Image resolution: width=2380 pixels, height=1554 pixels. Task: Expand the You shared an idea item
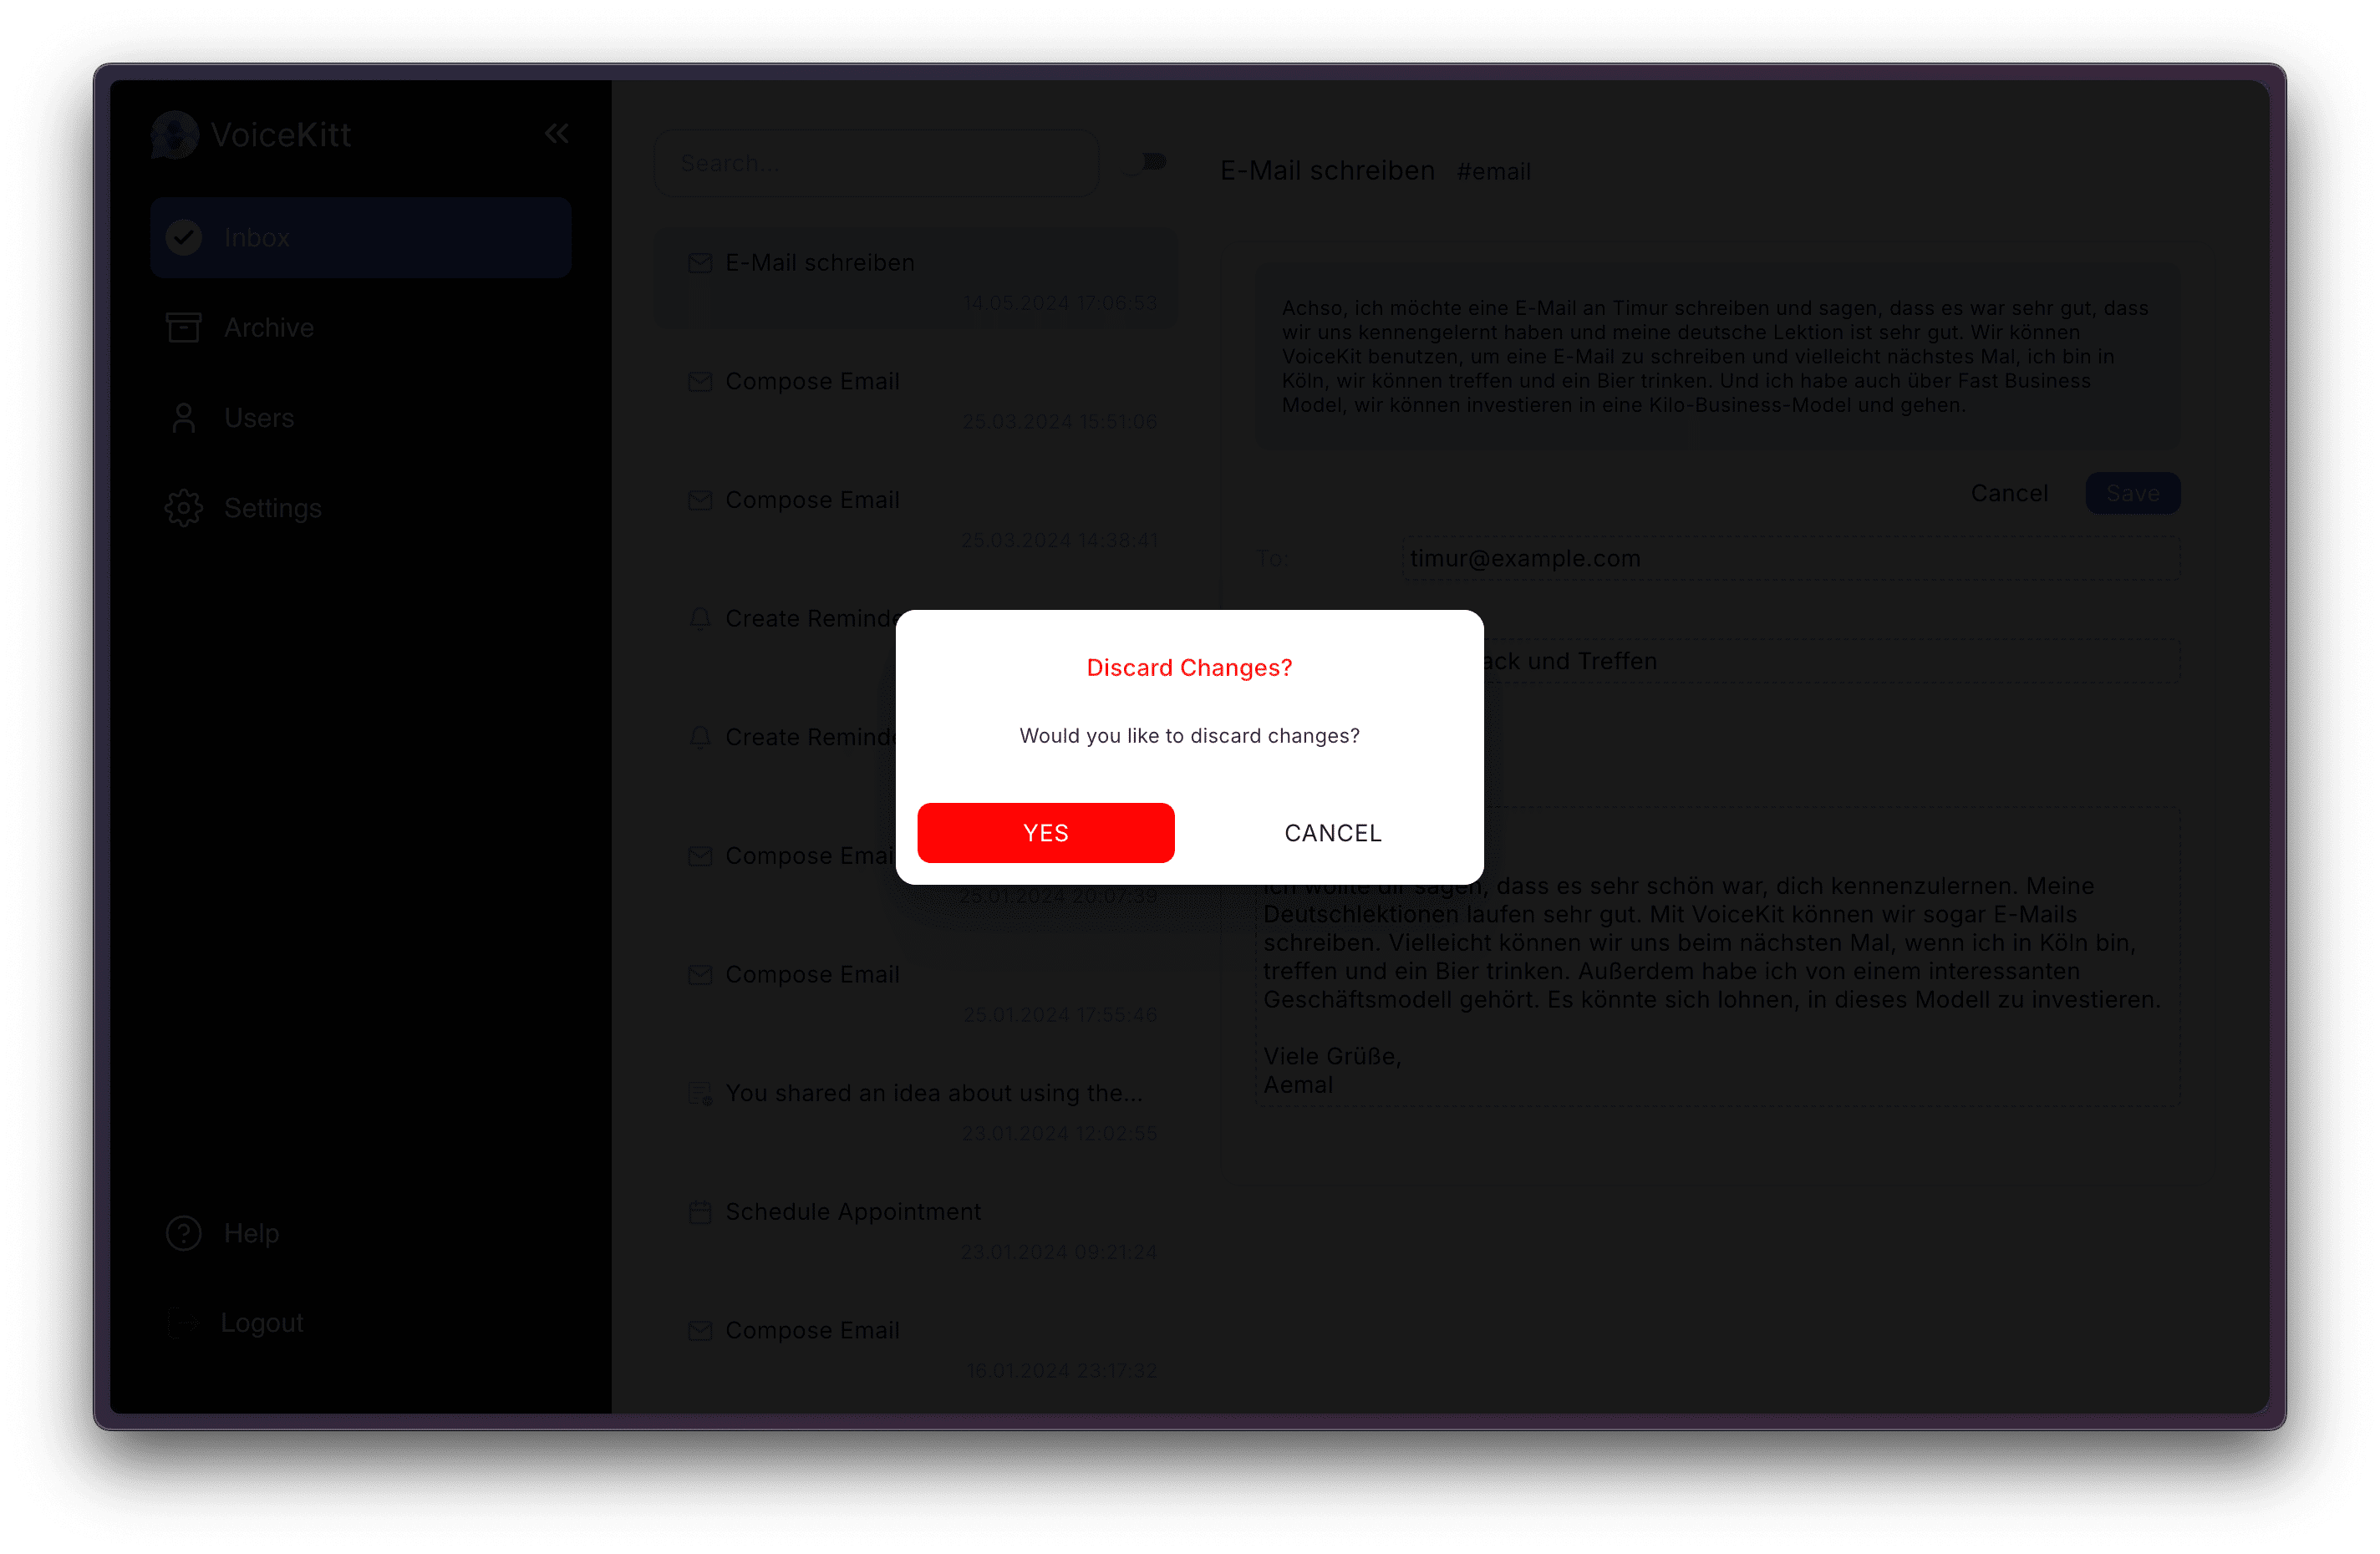[x=932, y=1093]
